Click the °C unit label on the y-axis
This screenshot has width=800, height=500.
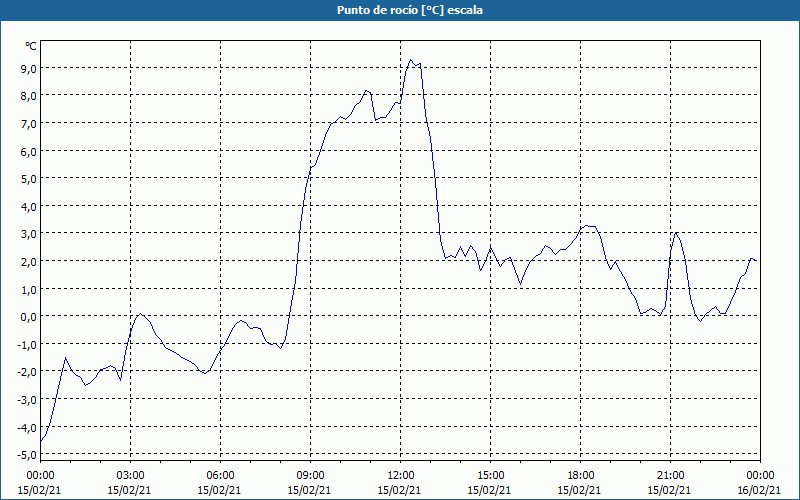click(x=31, y=46)
